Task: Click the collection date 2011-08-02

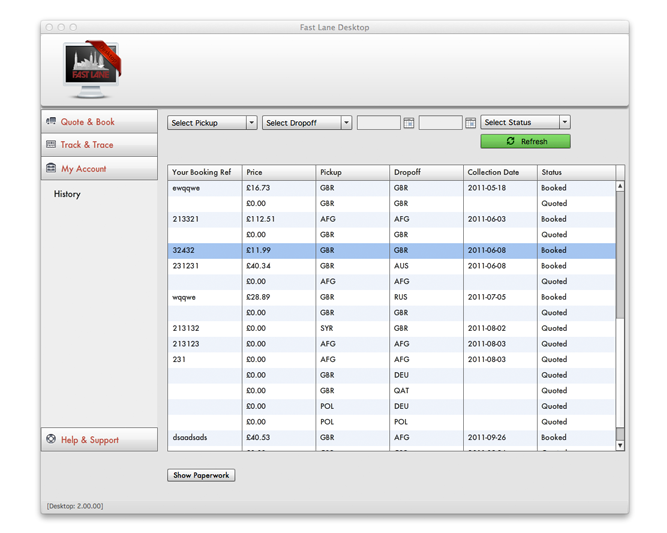Action: [487, 328]
